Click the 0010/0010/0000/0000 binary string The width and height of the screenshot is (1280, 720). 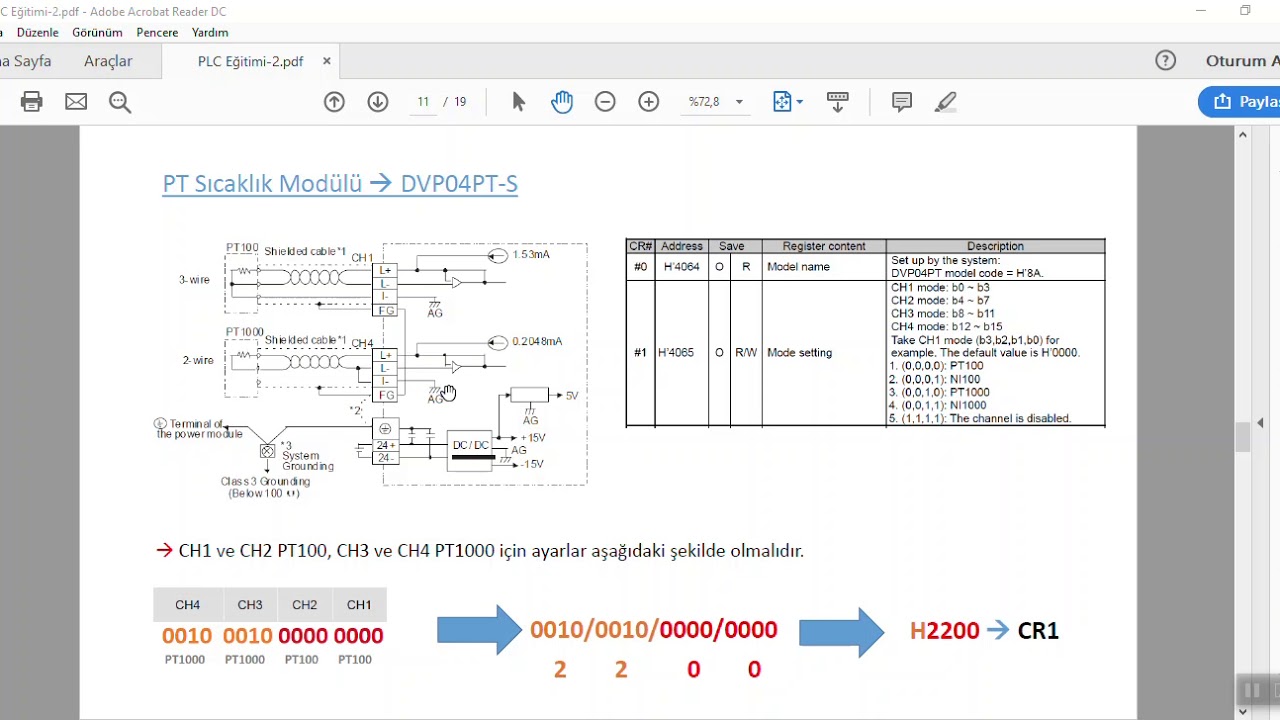tap(653, 630)
